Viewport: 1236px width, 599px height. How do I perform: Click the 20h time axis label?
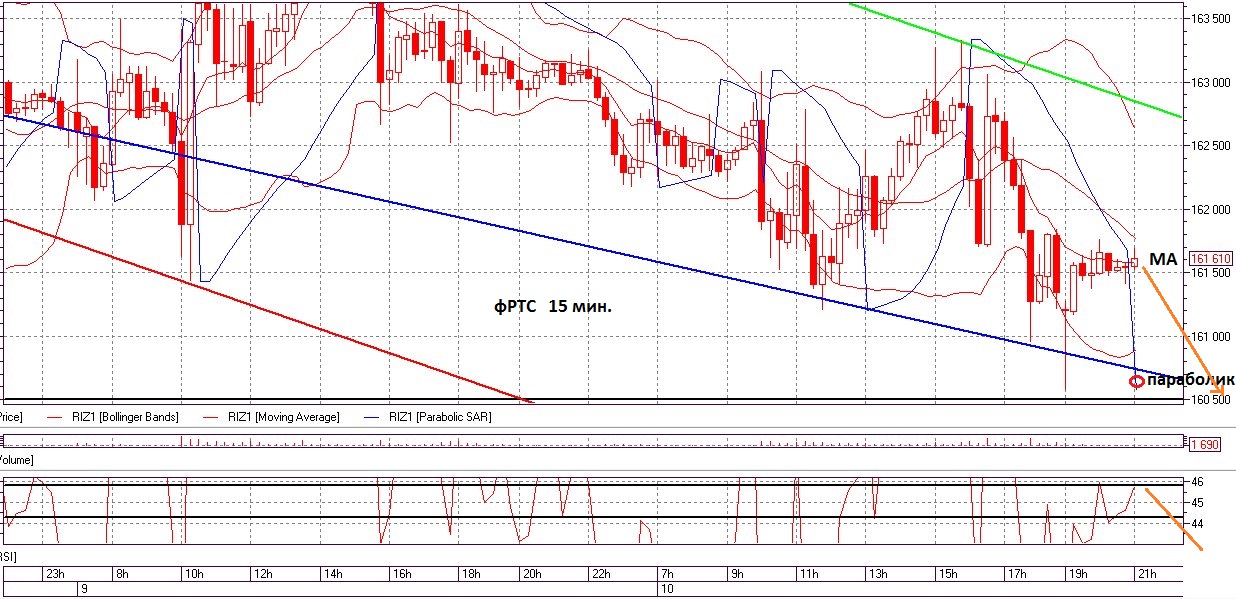pyautogui.click(x=531, y=574)
